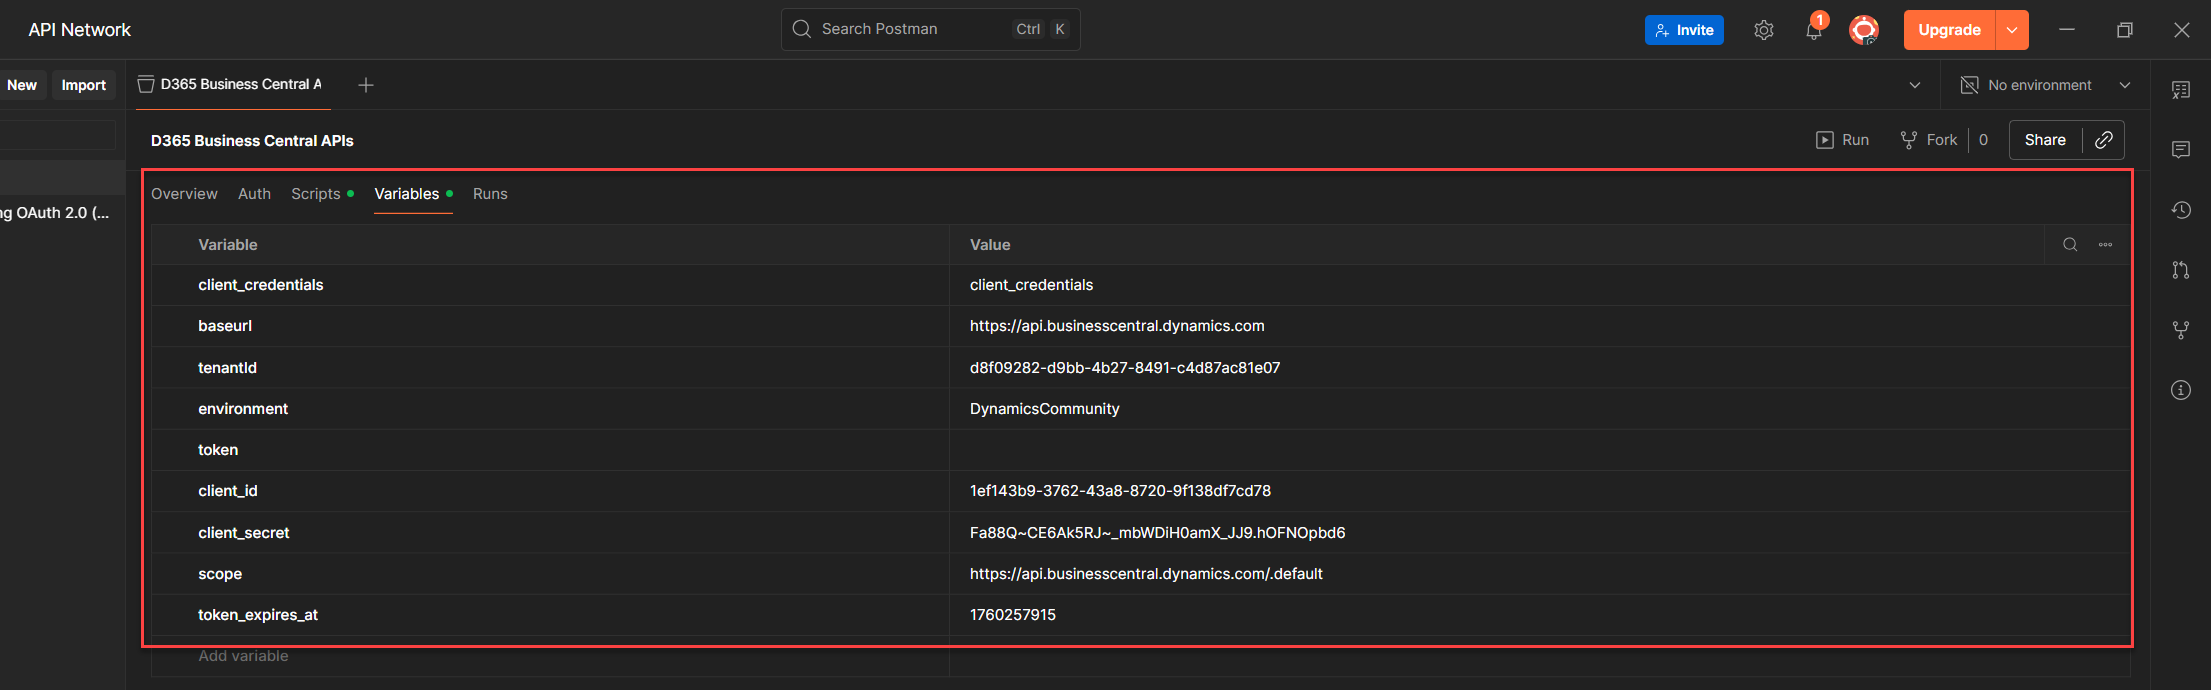
Task: Copy collection link with the link icon
Action: [2104, 140]
